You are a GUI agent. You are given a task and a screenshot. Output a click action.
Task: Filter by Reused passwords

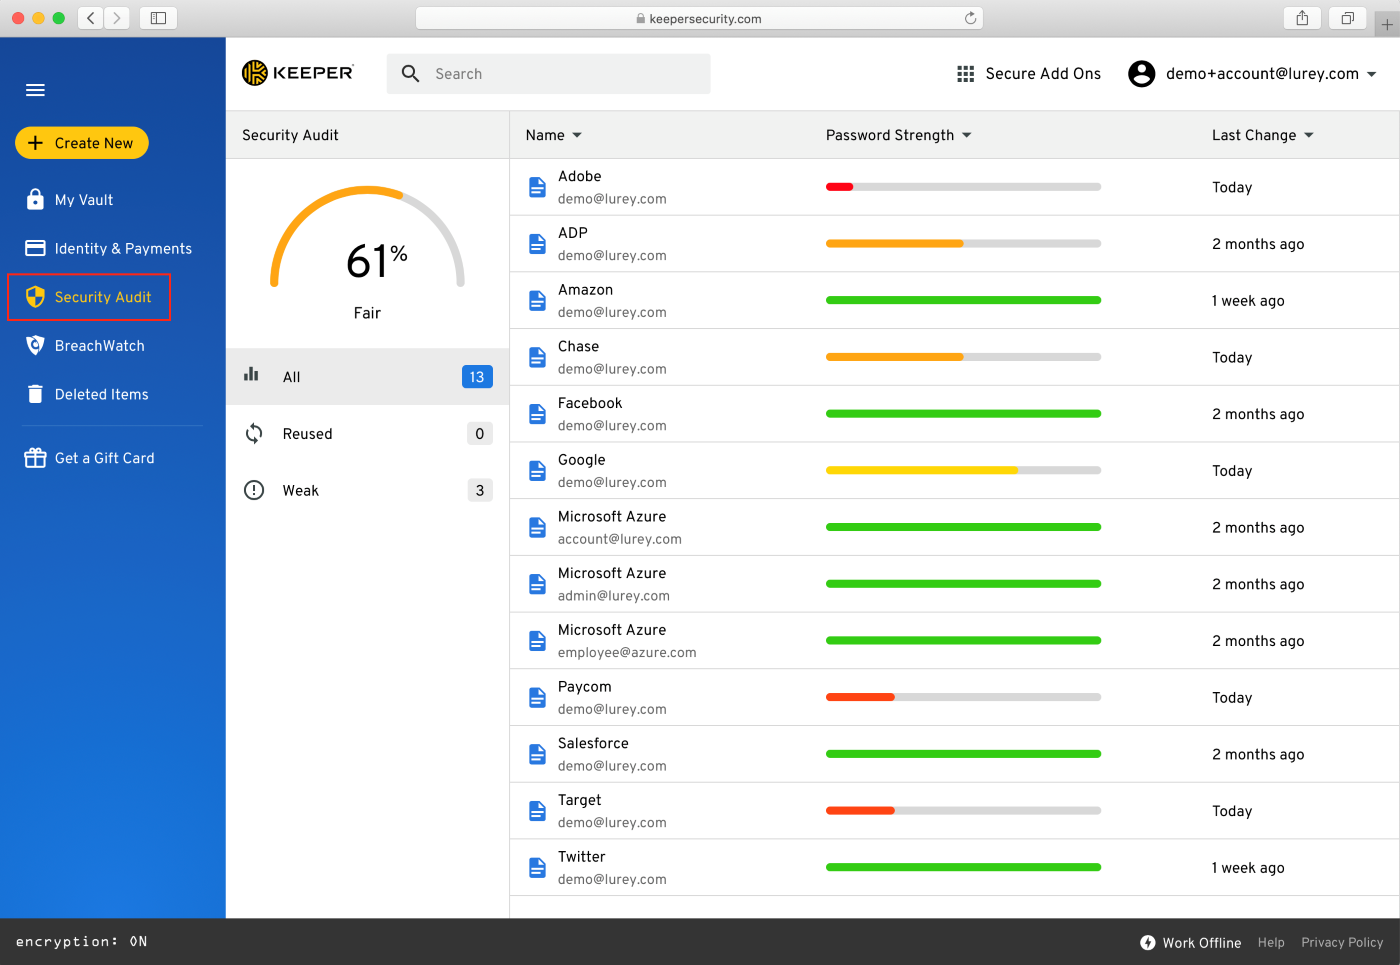368,434
